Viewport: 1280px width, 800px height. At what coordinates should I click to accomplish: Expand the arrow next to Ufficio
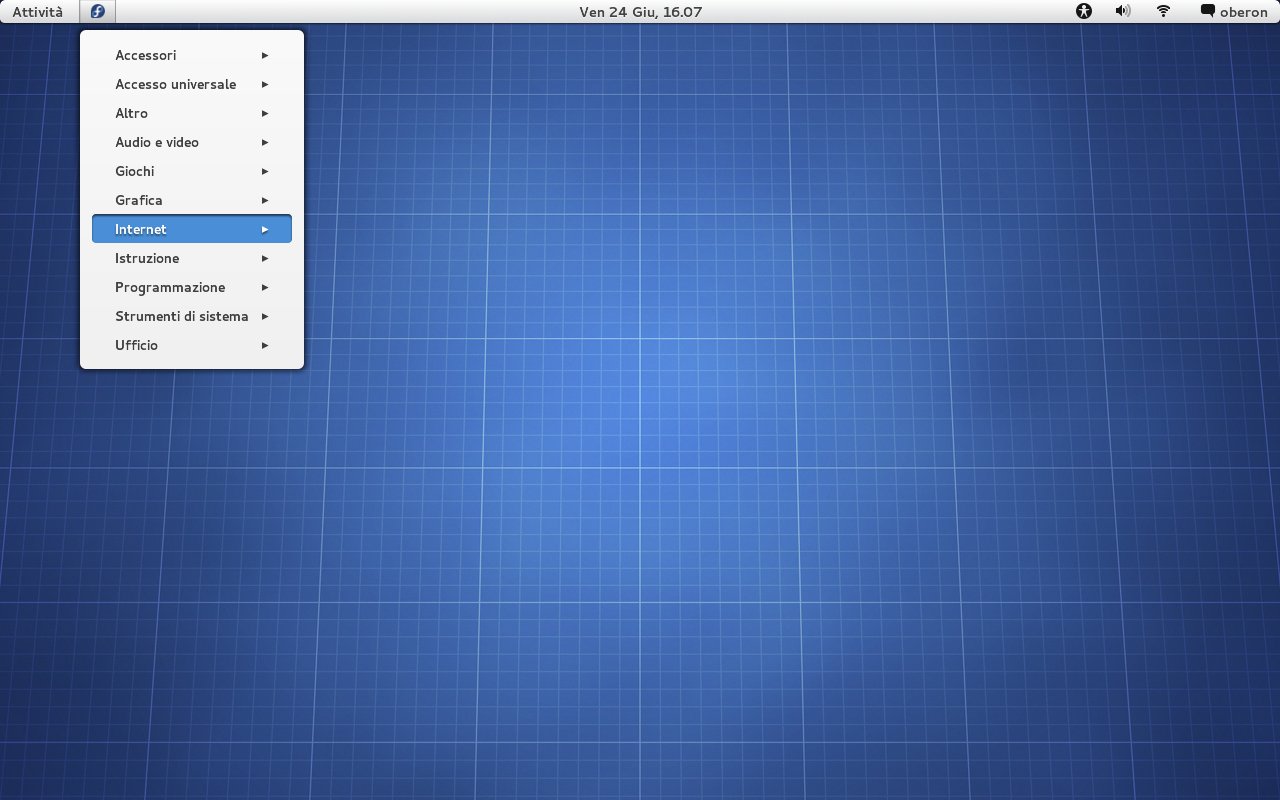pyautogui.click(x=265, y=345)
